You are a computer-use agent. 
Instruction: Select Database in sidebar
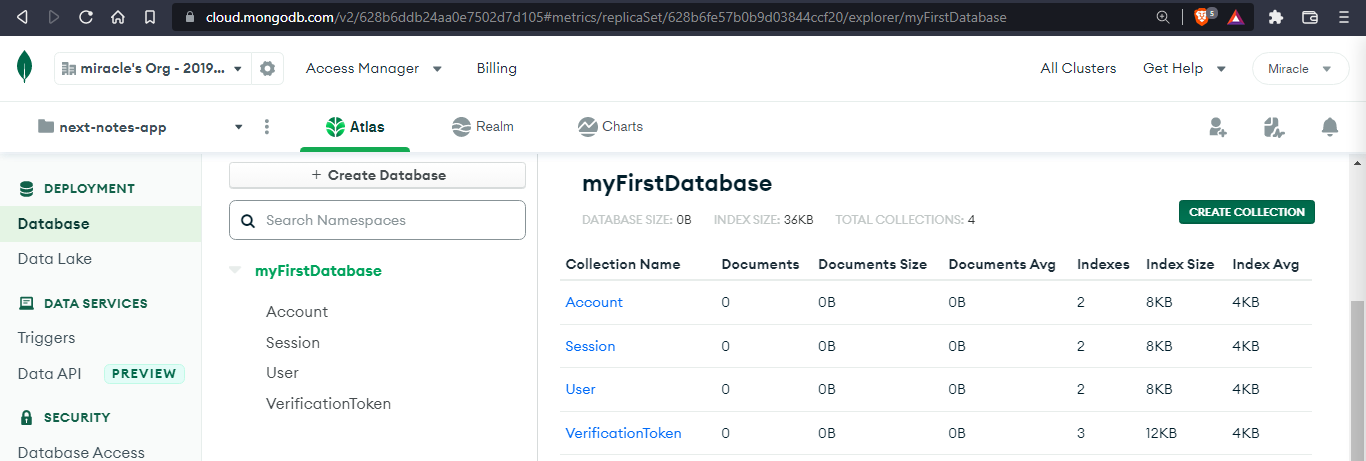(x=100, y=224)
